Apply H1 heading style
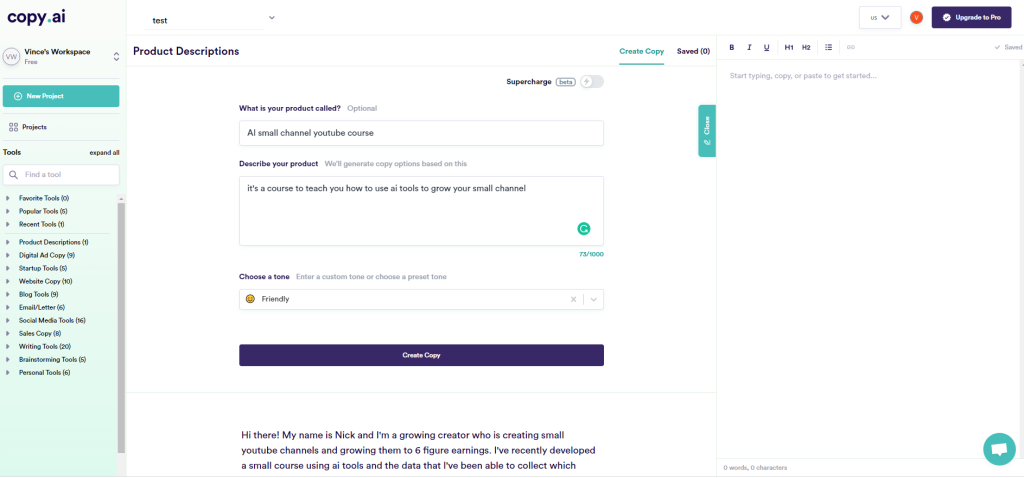The height and width of the screenshot is (478, 1024). (x=789, y=47)
